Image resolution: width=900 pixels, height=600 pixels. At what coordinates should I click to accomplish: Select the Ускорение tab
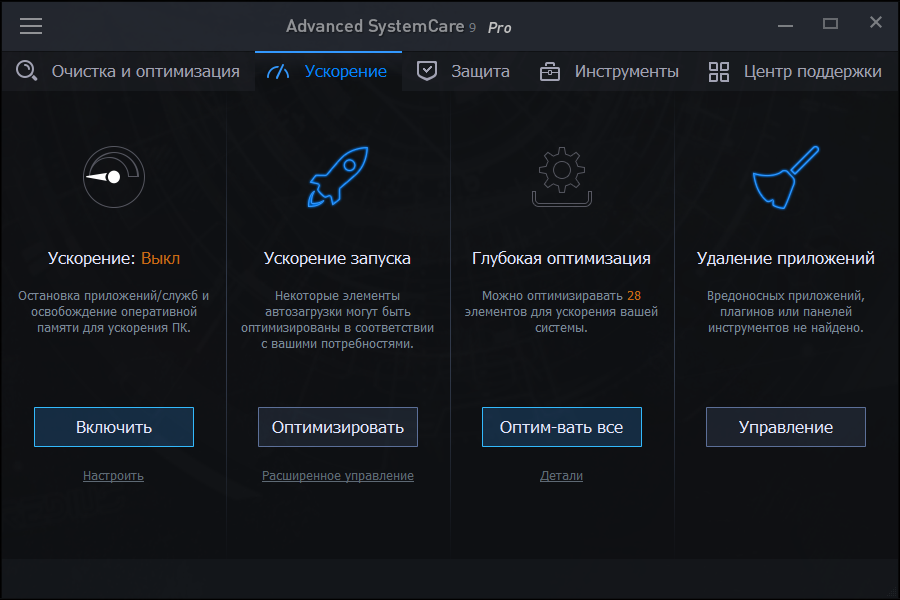click(x=328, y=71)
